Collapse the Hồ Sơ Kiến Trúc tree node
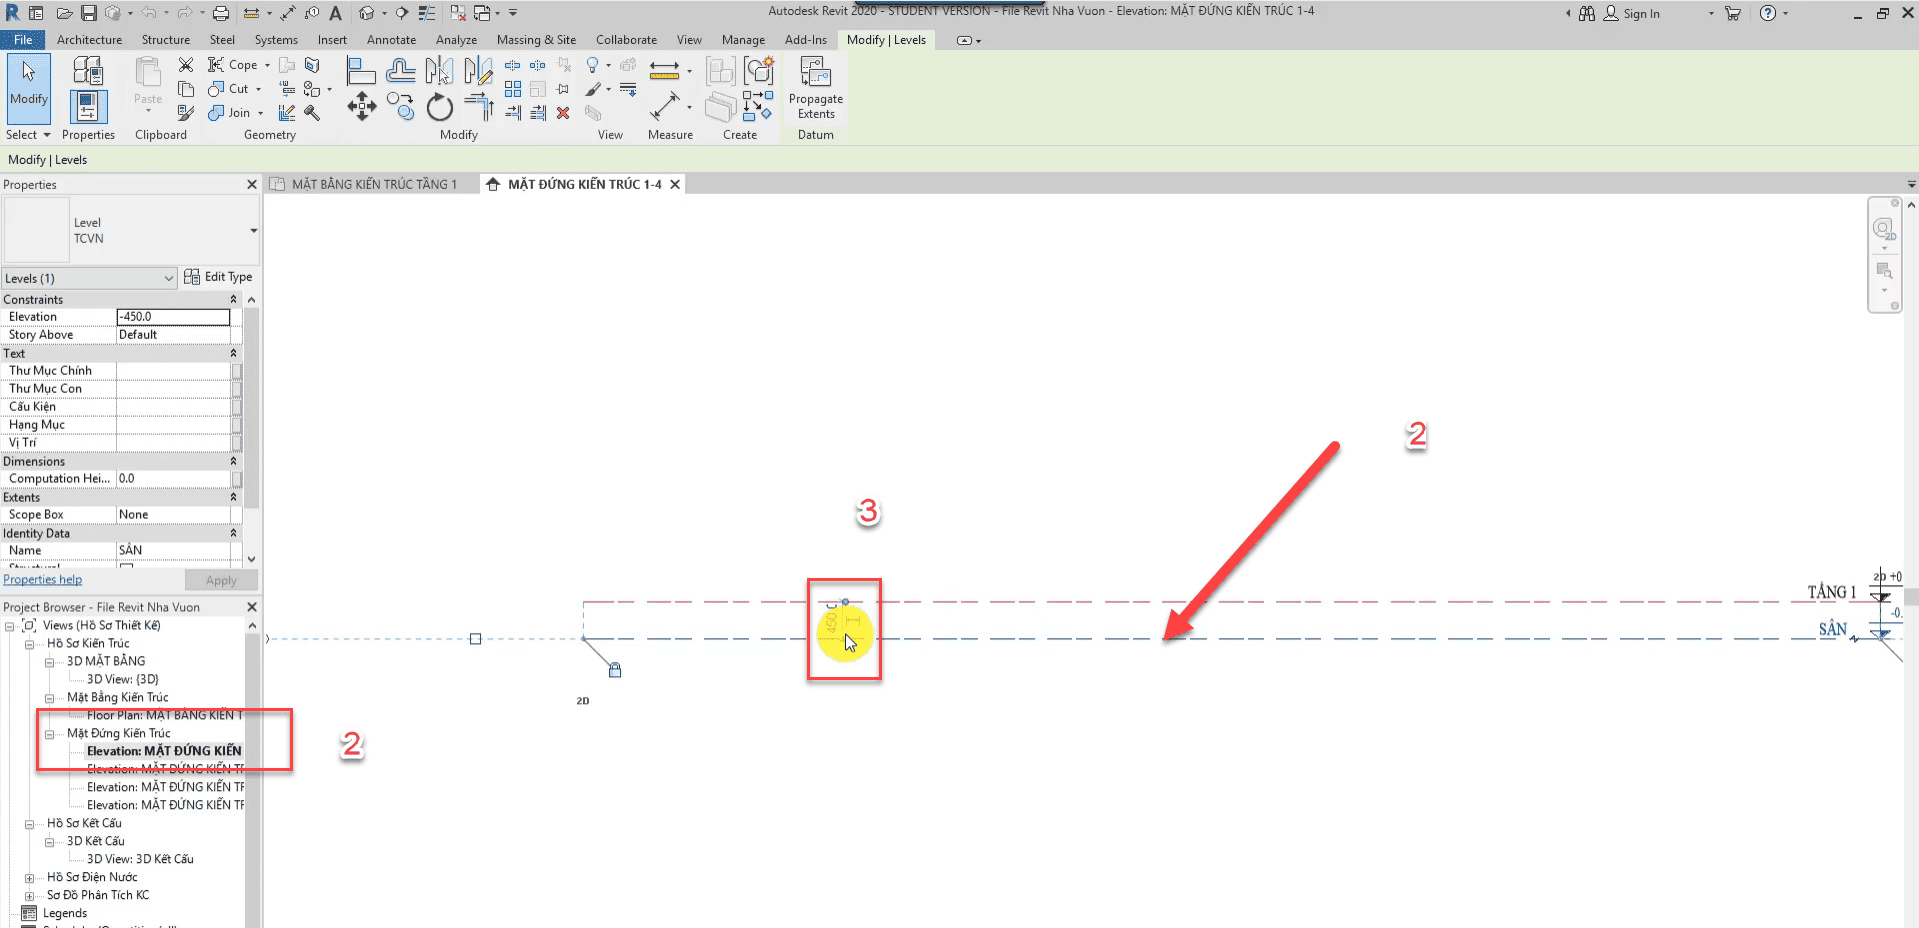 (29, 644)
